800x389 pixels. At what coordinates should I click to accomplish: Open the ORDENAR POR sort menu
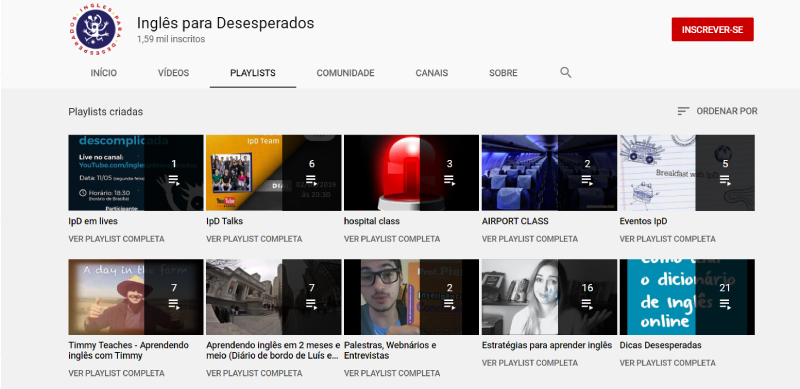tap(717, 111)
